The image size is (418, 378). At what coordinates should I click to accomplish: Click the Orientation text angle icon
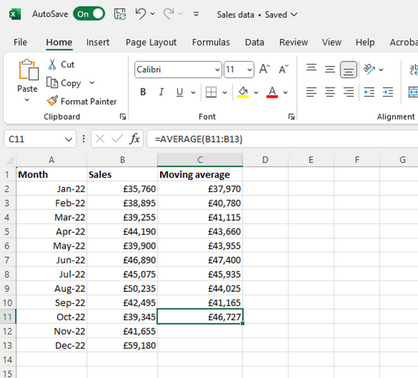pos(369,69)
